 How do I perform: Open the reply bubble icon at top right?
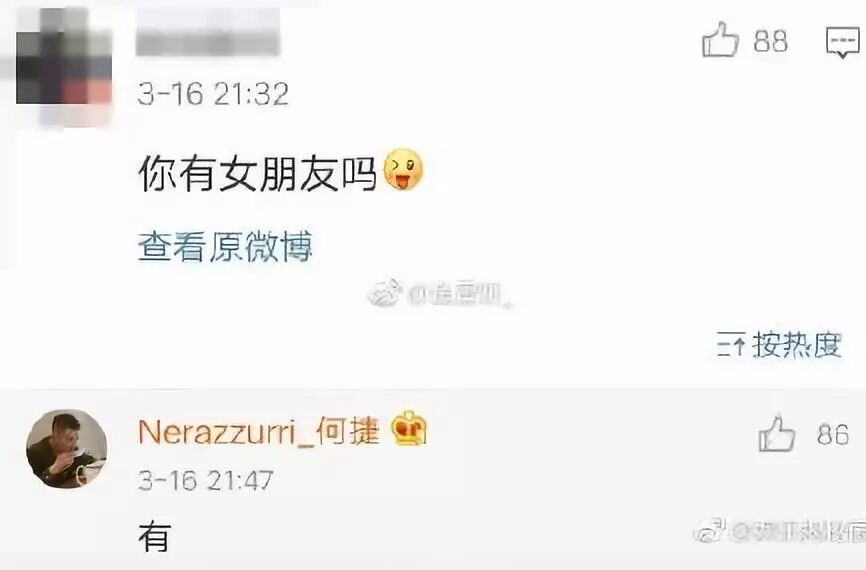tap(842, 42)
